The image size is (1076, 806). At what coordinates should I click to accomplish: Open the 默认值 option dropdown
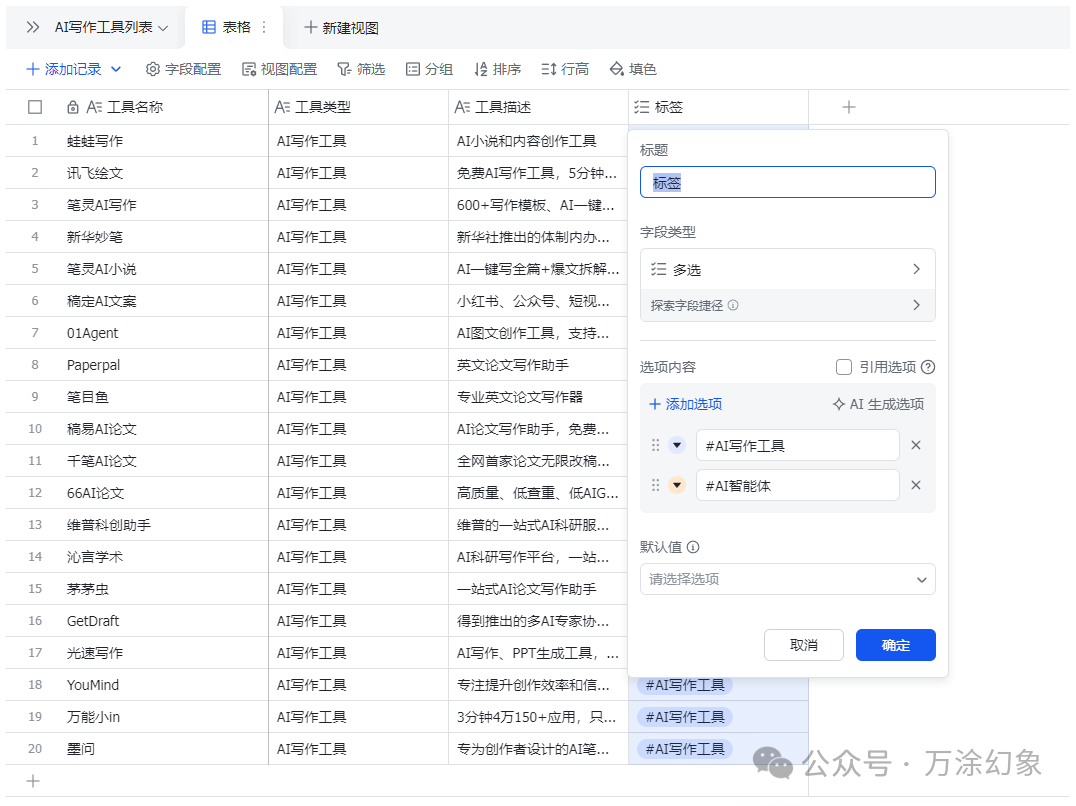coord(787,579)
